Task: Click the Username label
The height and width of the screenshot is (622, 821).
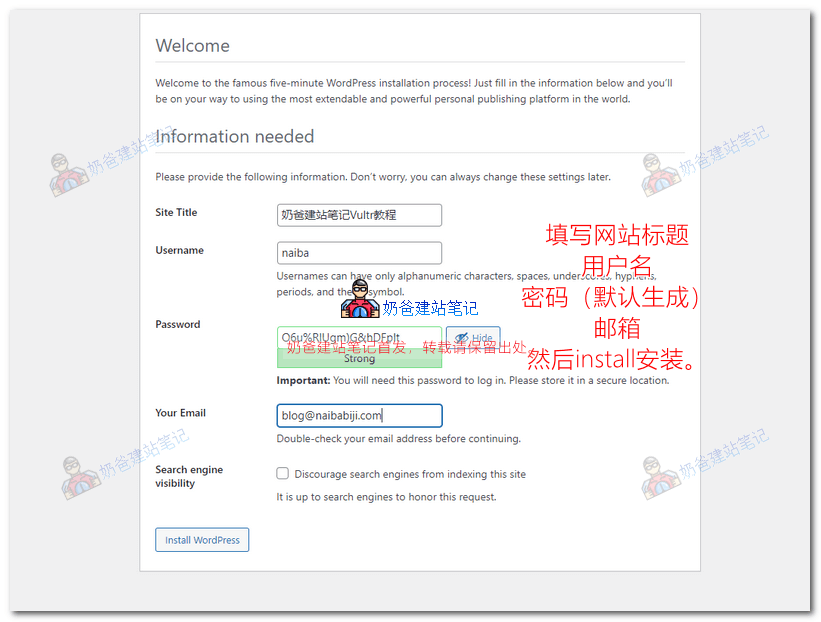Action: (x=179, y=250)
